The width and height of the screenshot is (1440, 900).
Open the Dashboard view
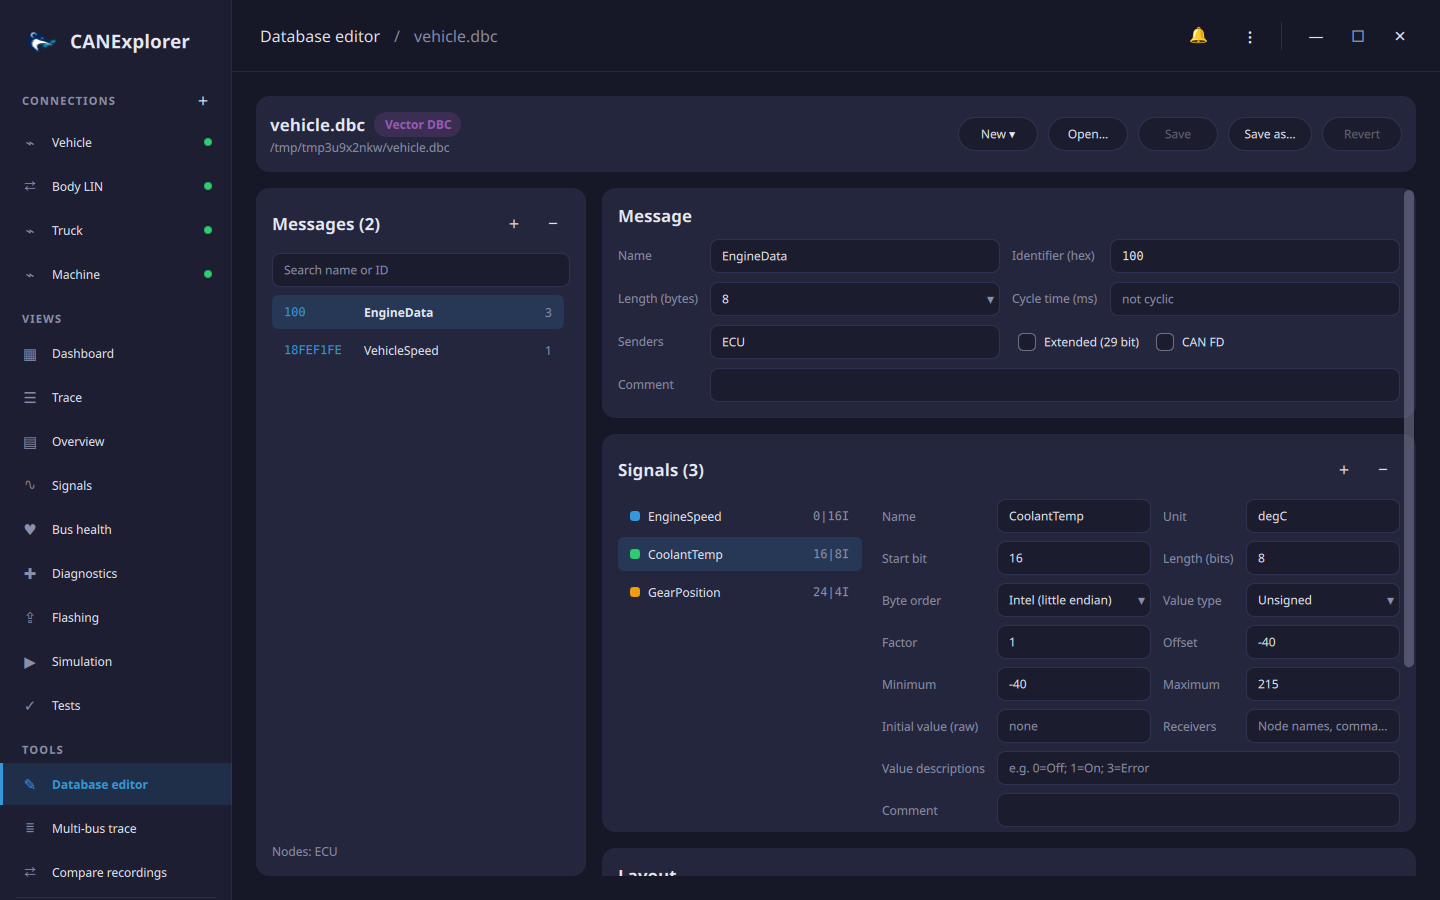click(116, 354)
